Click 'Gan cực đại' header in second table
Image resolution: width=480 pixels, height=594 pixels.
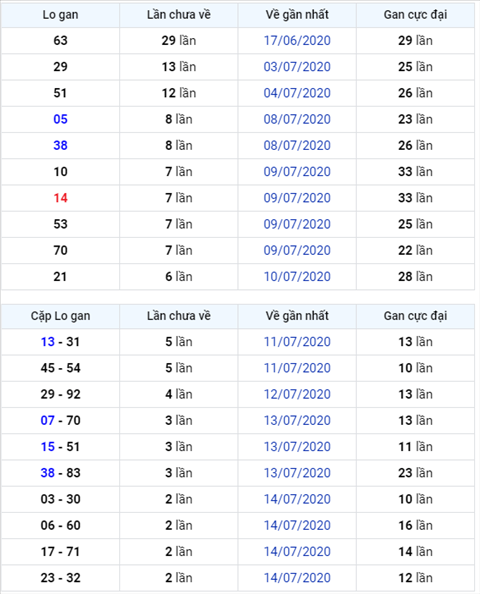click(x=415, y=316)
